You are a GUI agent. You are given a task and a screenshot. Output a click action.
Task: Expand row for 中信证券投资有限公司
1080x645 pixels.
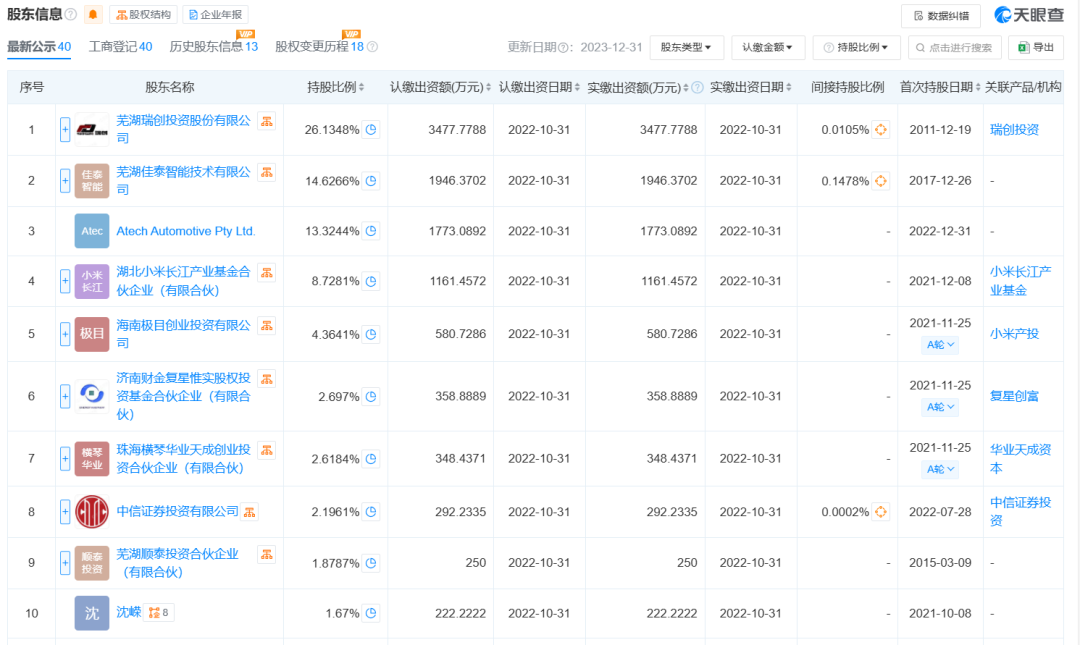(x=65, y=512)
